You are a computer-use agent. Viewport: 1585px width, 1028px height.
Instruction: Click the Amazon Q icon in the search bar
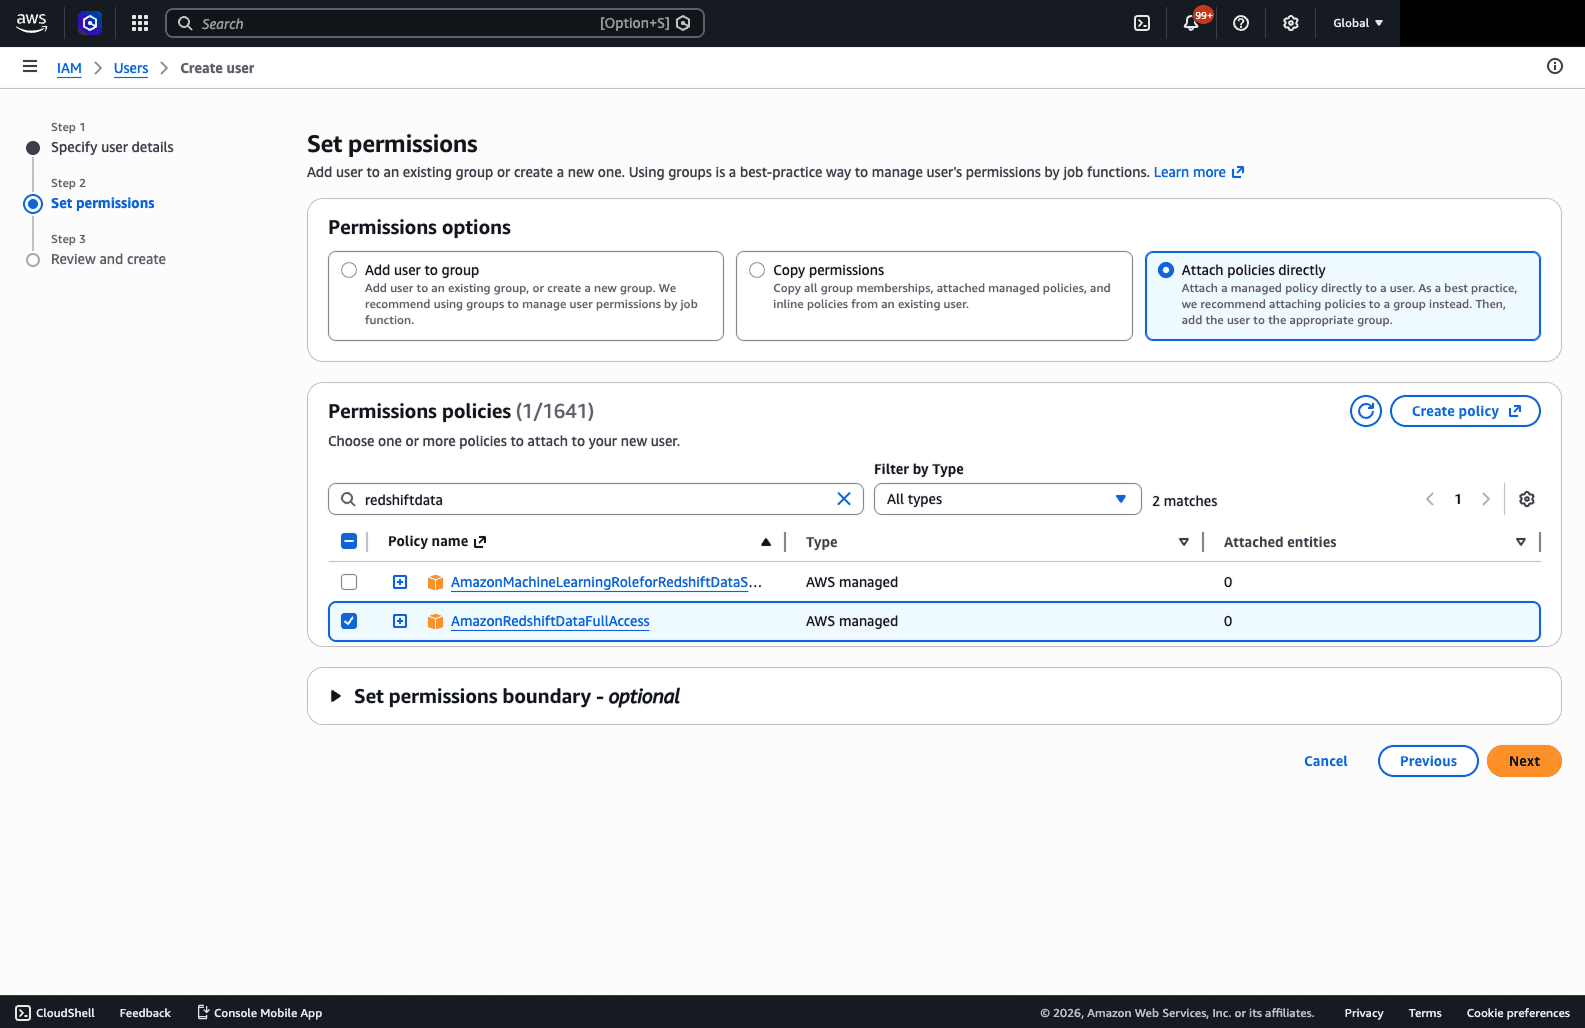point(683,23)
